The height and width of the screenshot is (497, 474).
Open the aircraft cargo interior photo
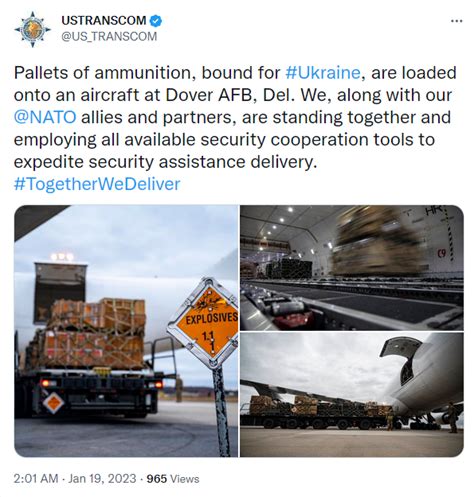[352, 268]
